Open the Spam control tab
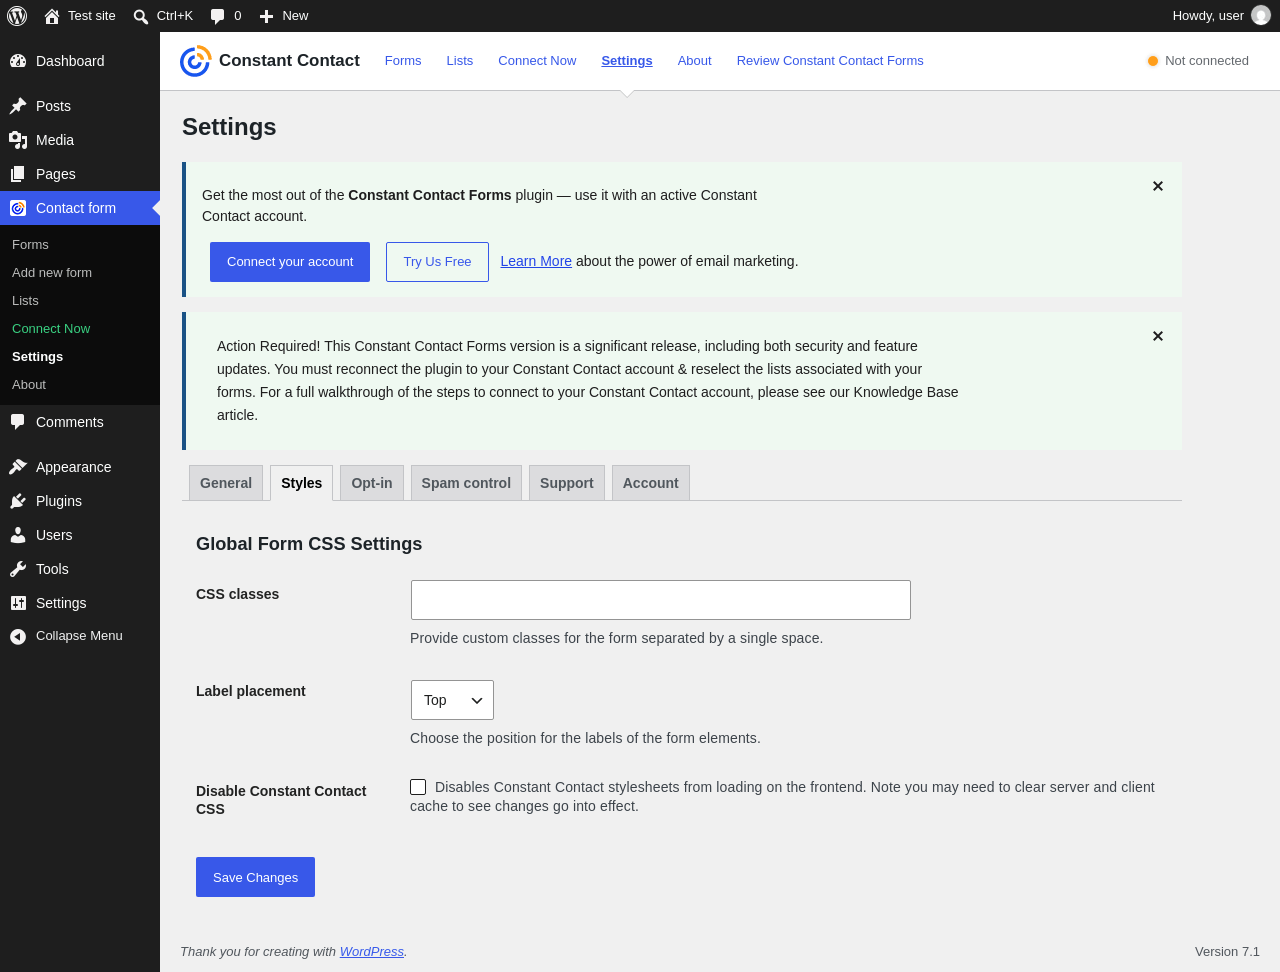Viewport: 1280px width, 972px height. 466,483
